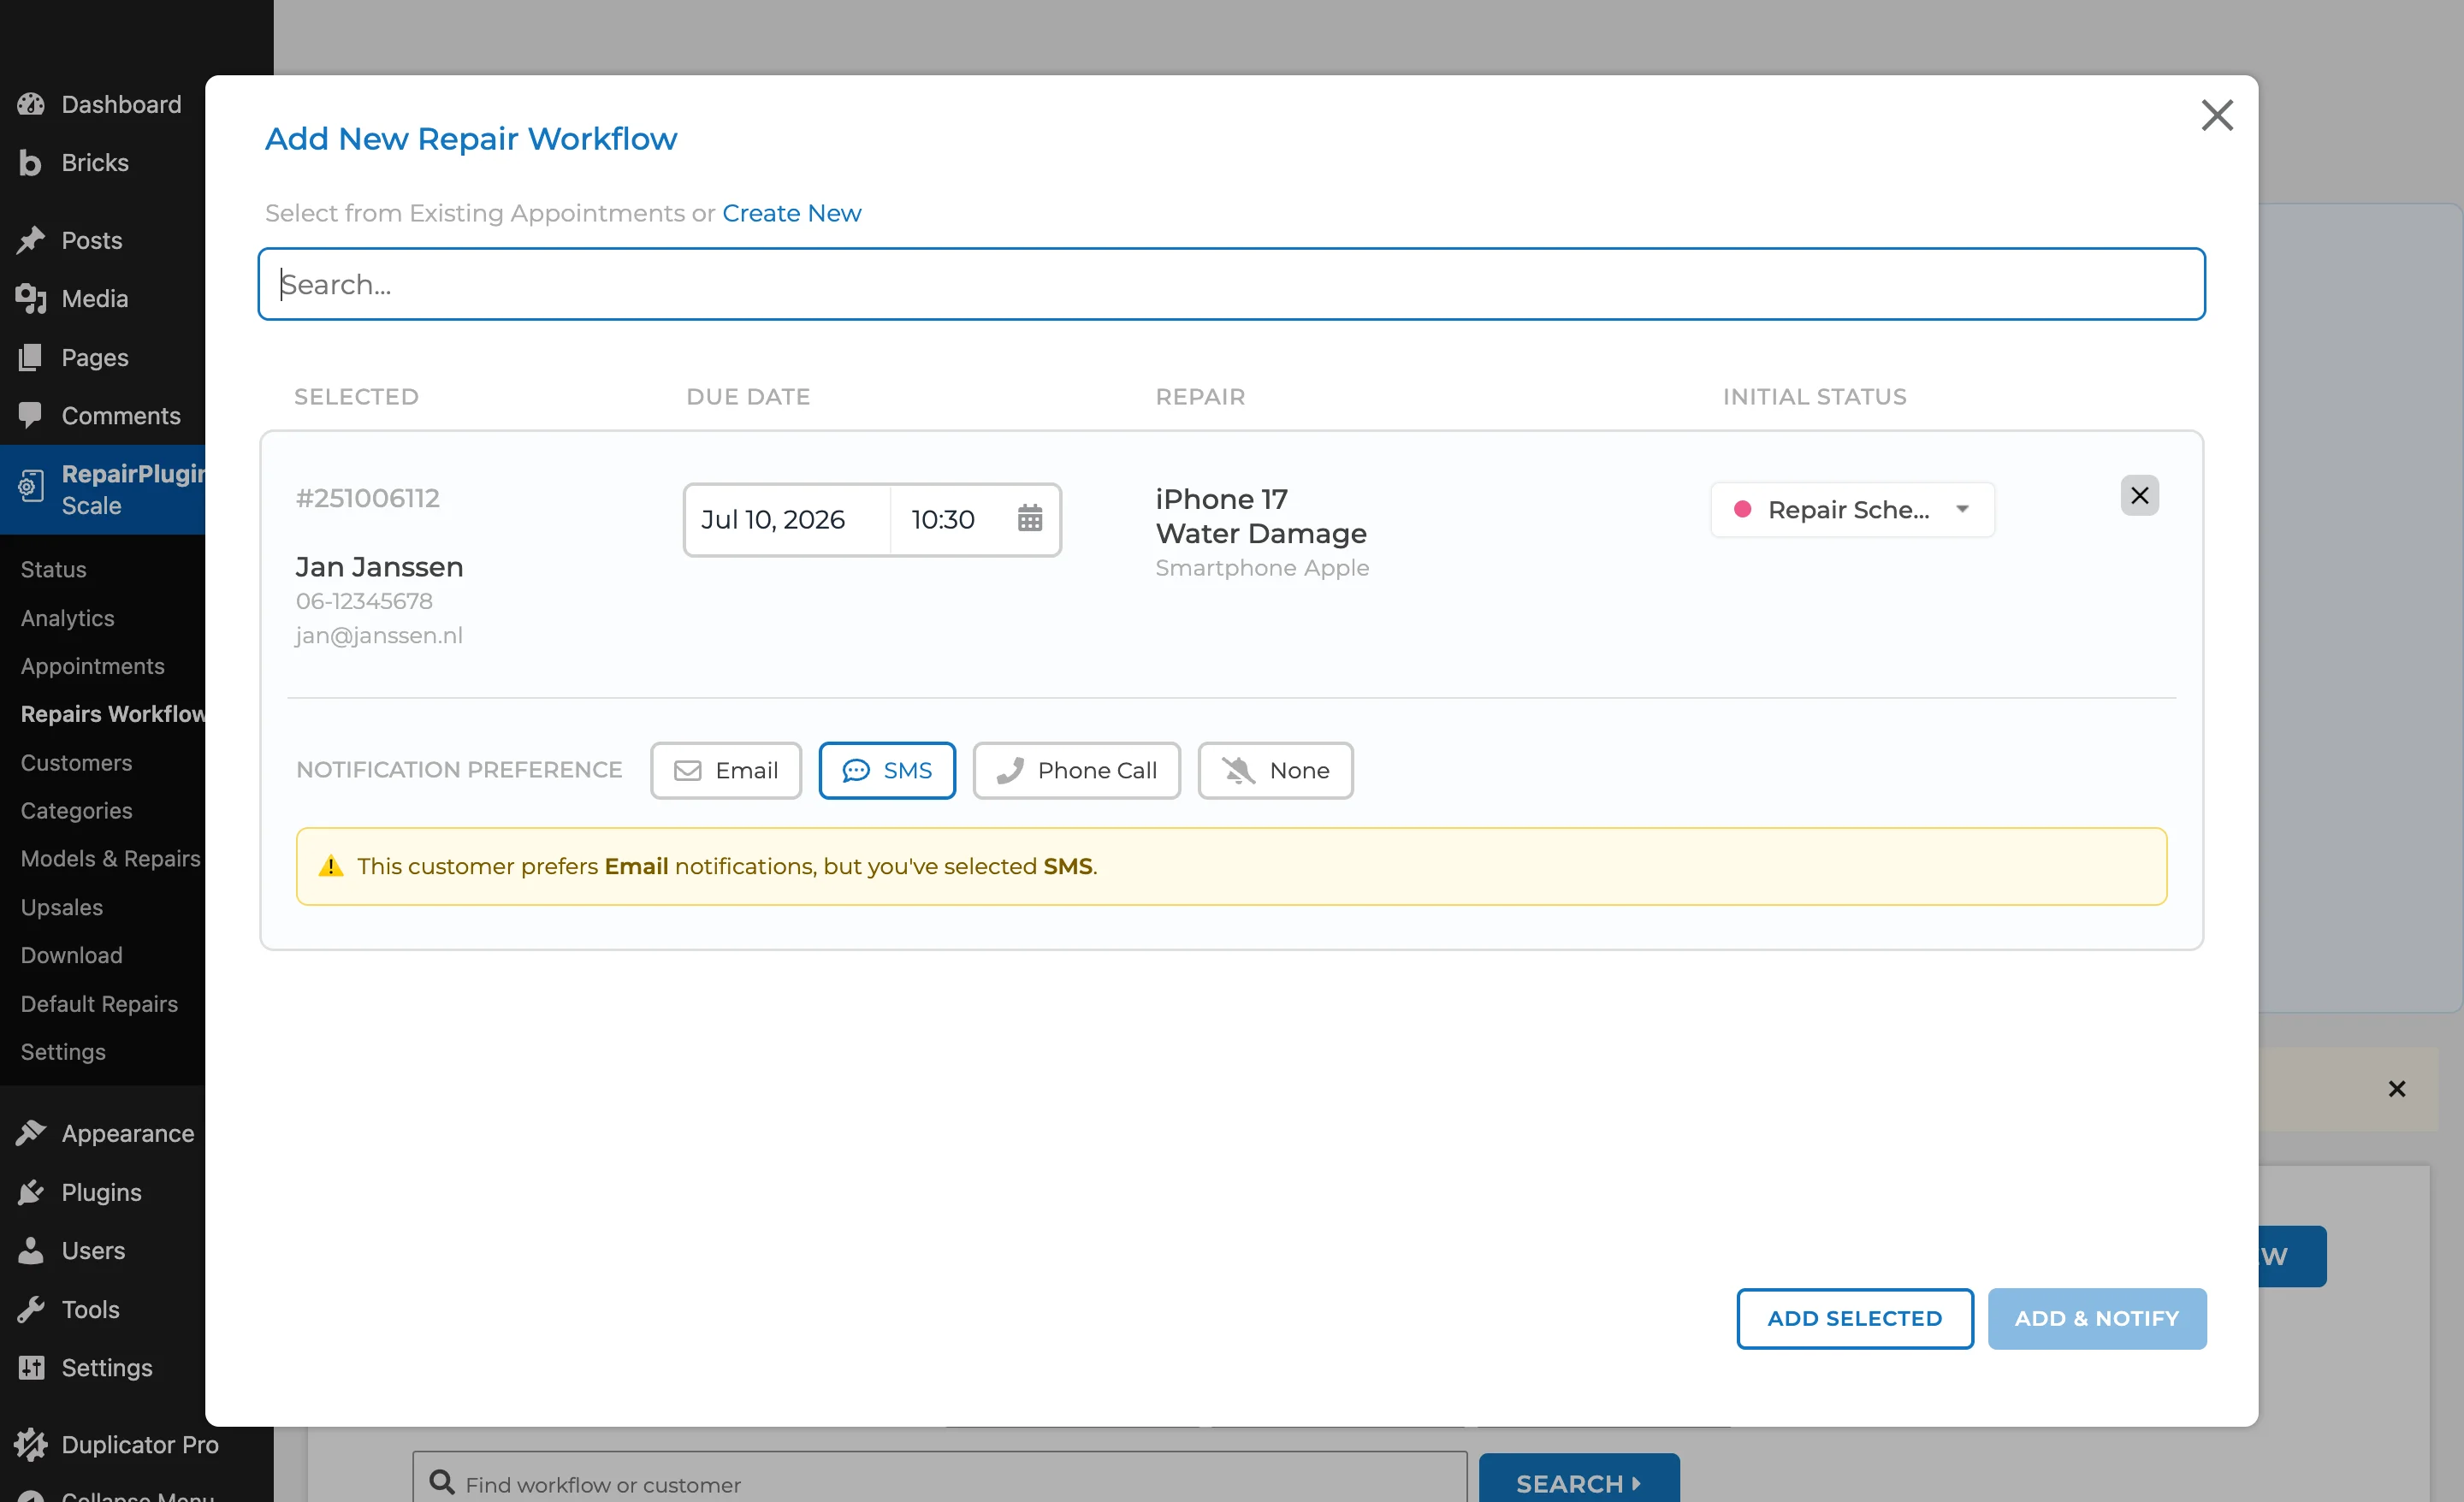Click the Media library icon
The image size is (2464, 1502).
coord(31,298)
